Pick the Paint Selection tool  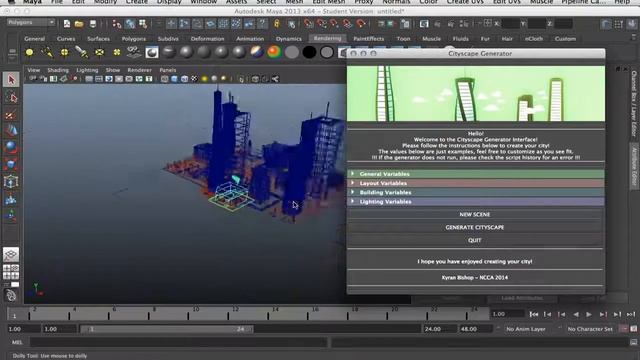[x=11, y=115]
